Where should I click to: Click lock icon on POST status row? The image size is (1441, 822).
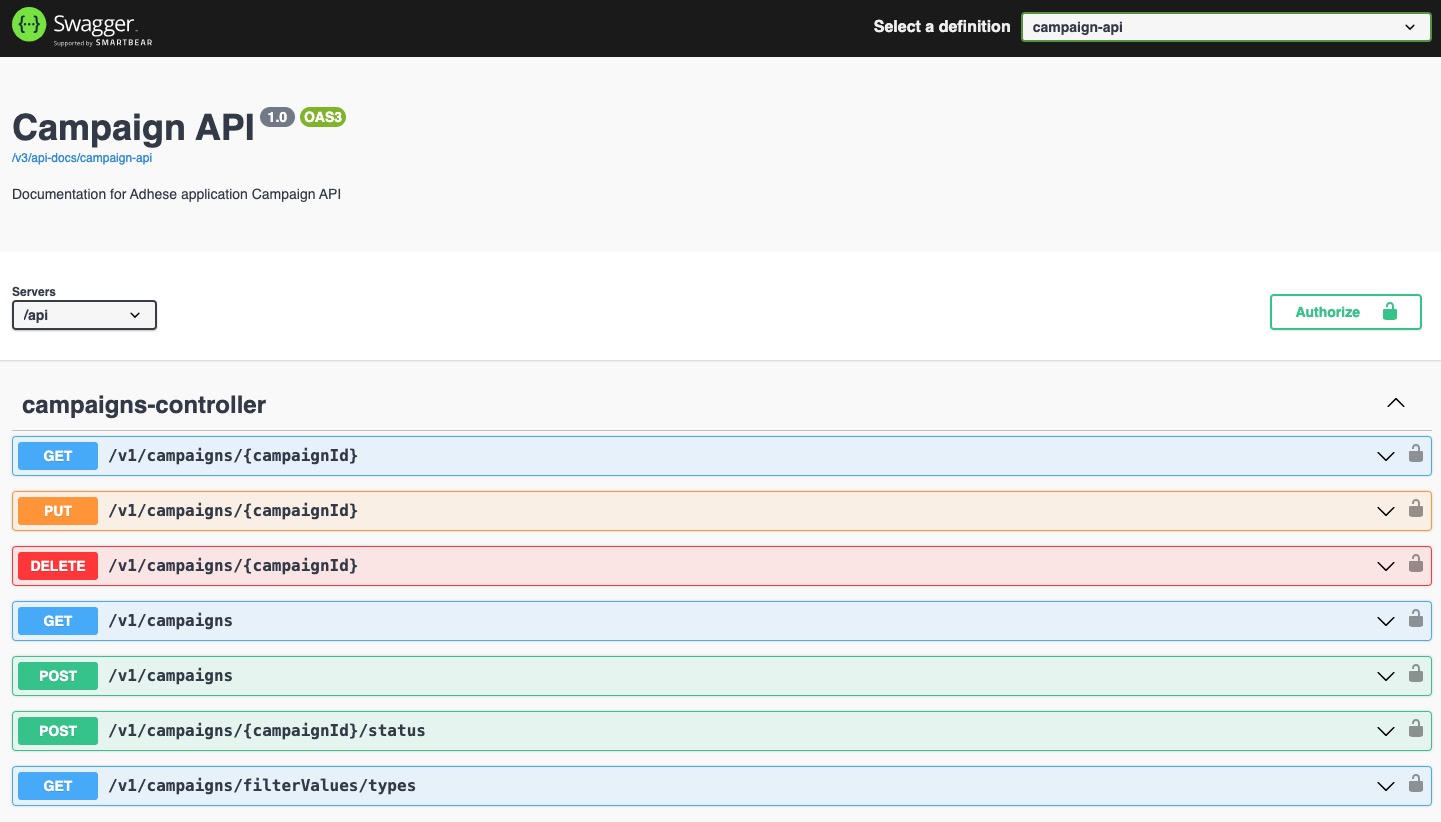(1415, 729)
